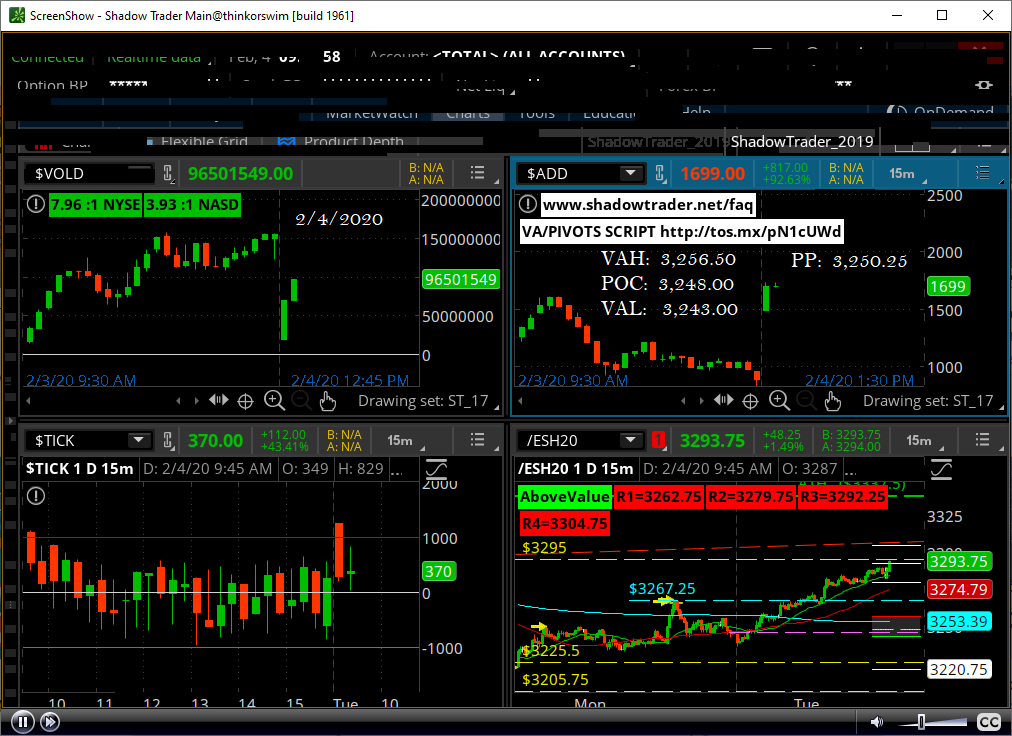Click the expand-scroll arrows icon on $VOLD chart
The image size is (1012, 736).
219,400
